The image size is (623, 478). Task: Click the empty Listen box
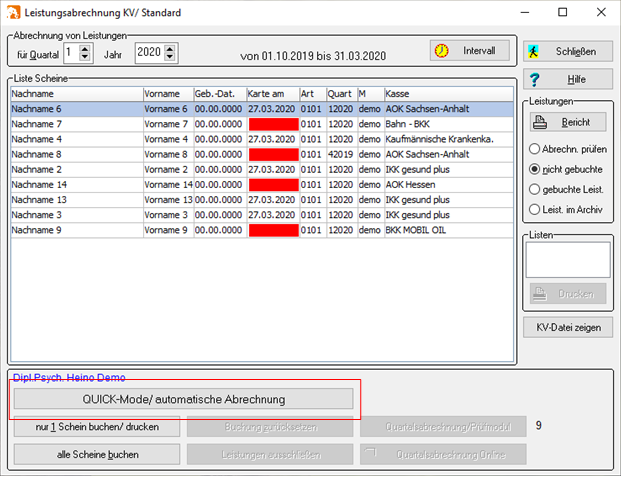coord(568,260)
